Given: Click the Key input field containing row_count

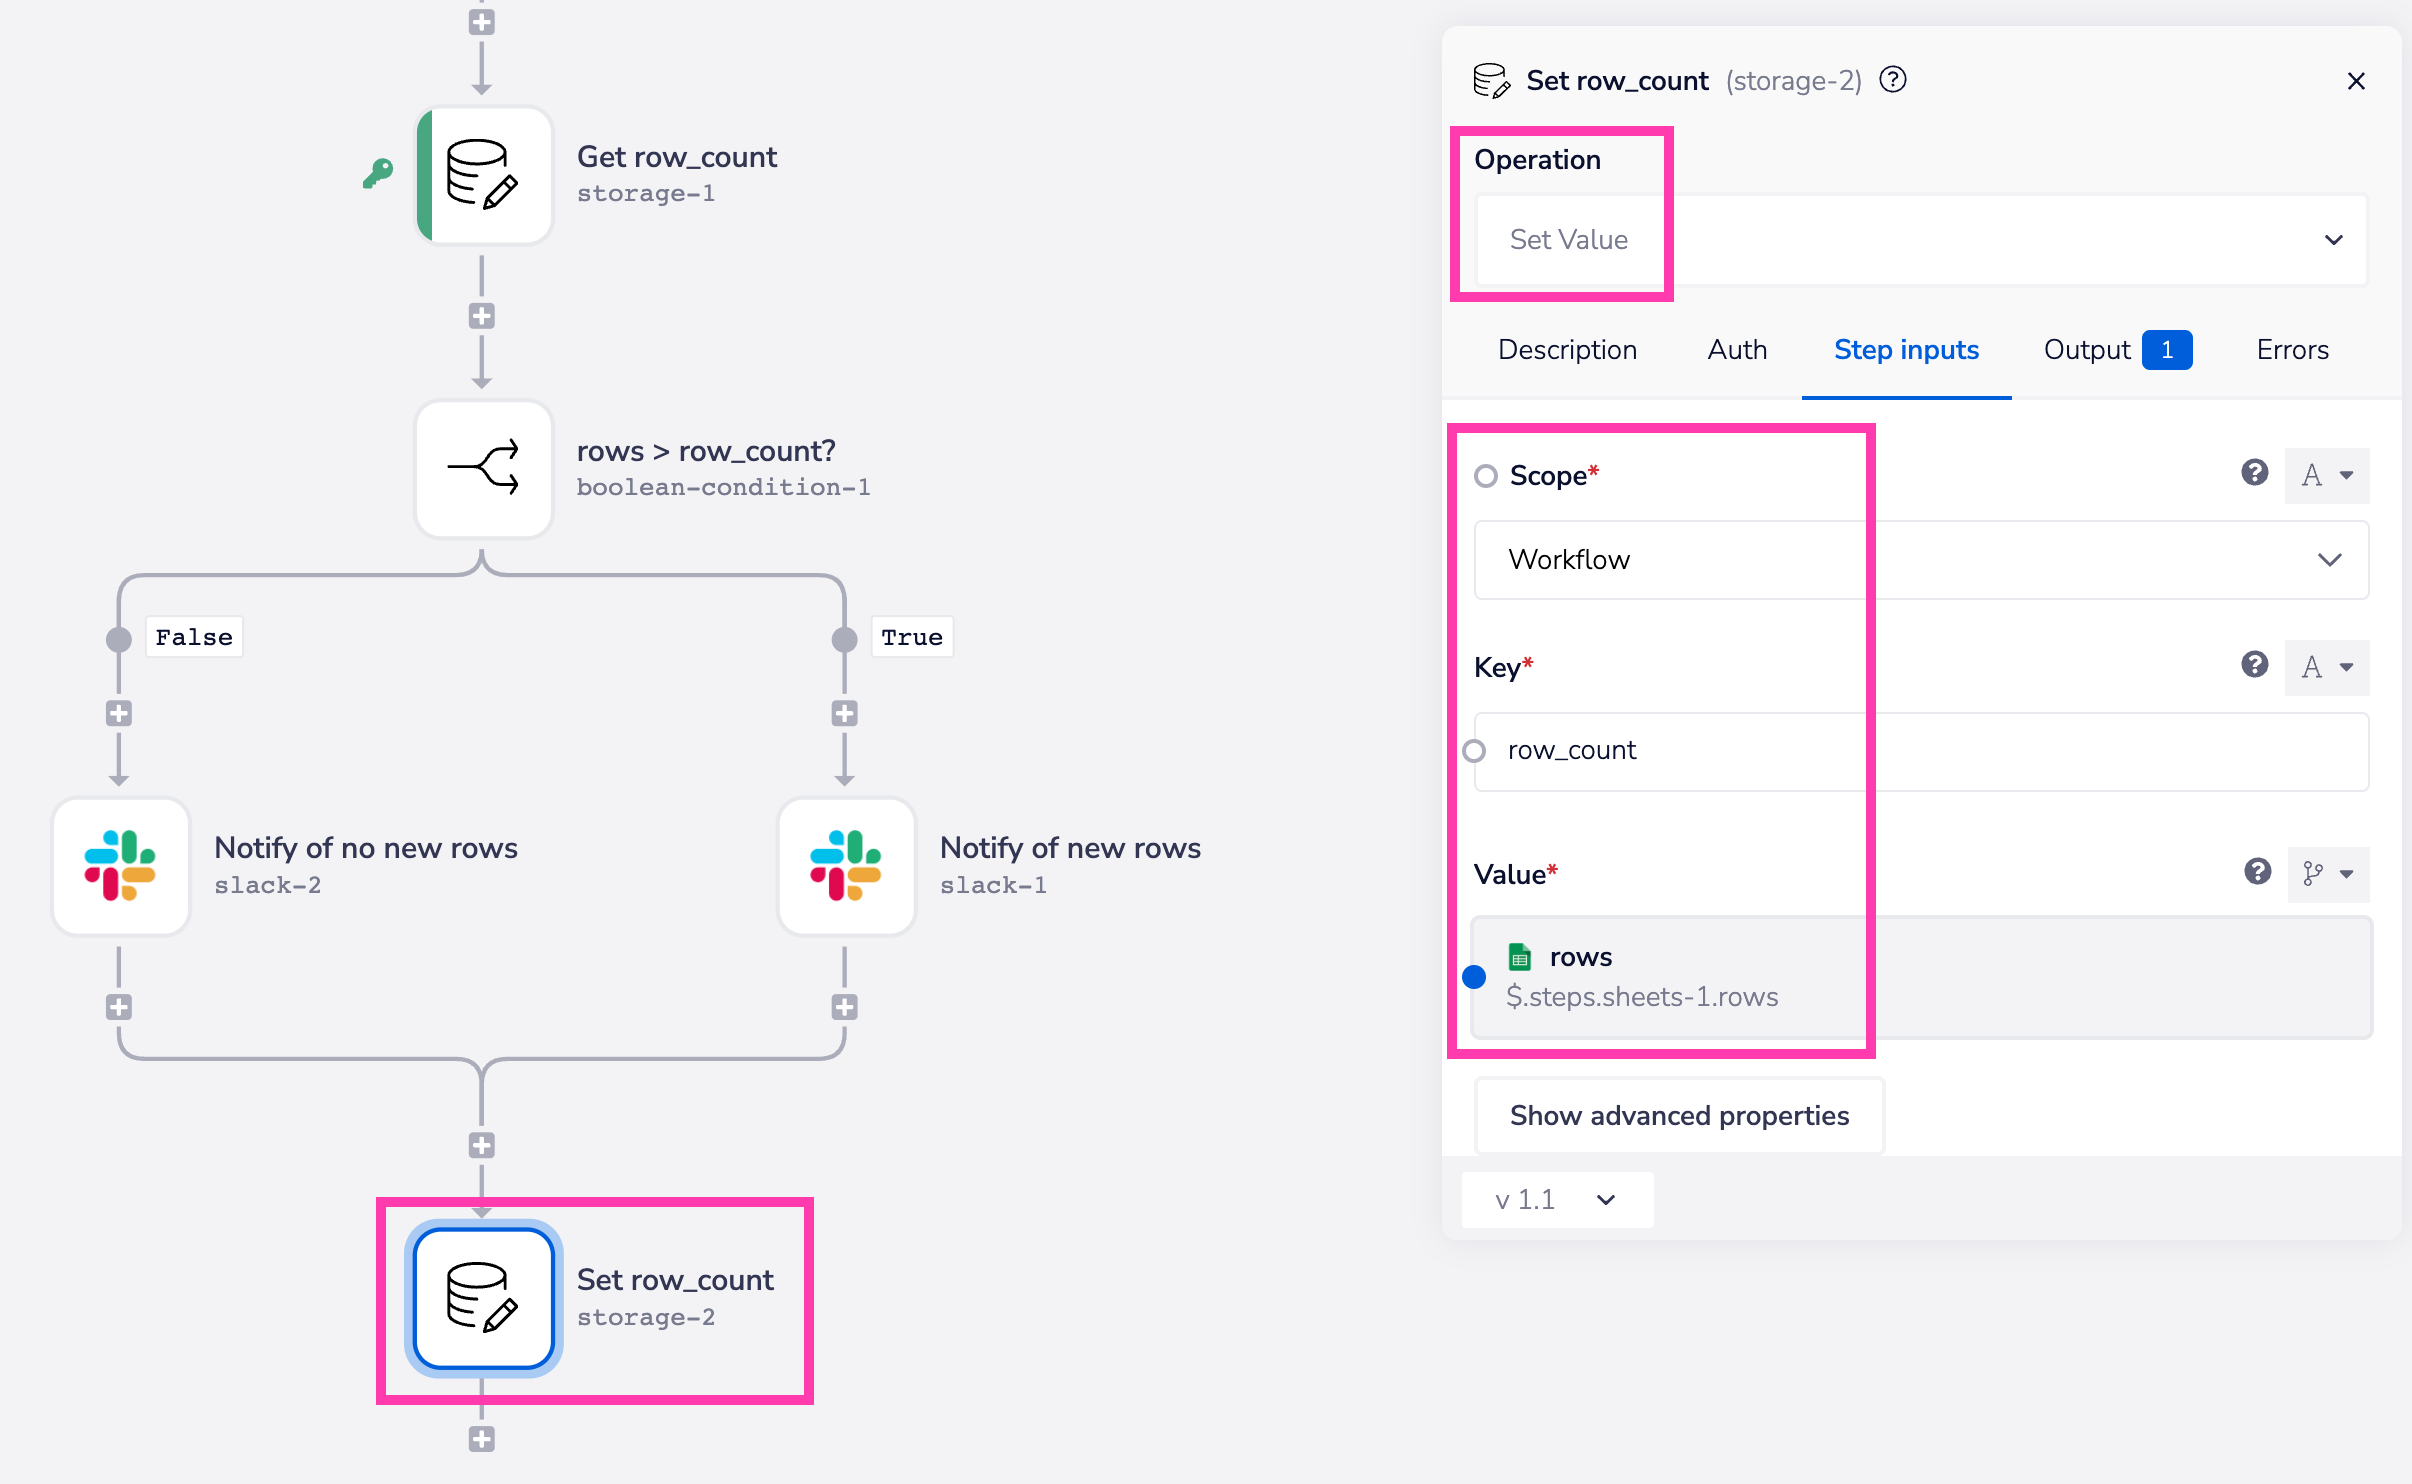Looking at the screenshot, I should tap(1920, 751).
